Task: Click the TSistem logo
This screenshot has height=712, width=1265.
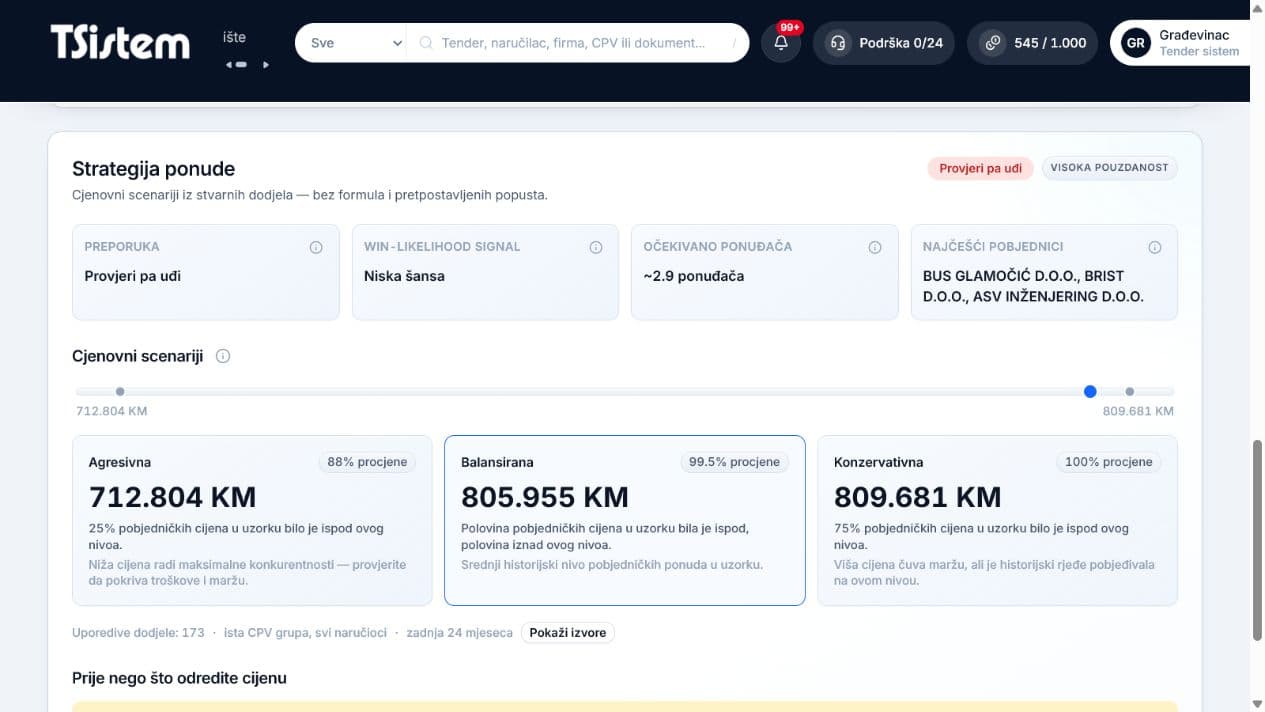Action: point(120,42)
